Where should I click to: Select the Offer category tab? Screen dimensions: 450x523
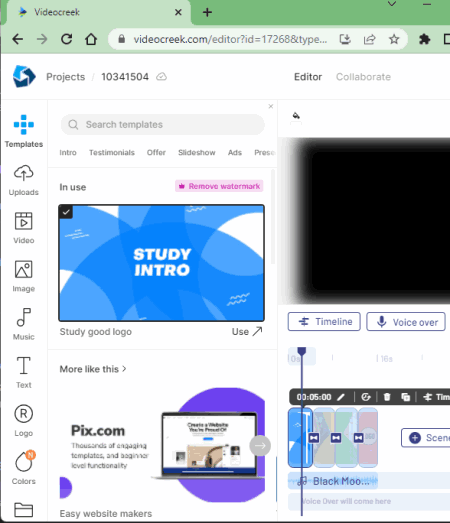pyautogui.click(x=156, y=152)
